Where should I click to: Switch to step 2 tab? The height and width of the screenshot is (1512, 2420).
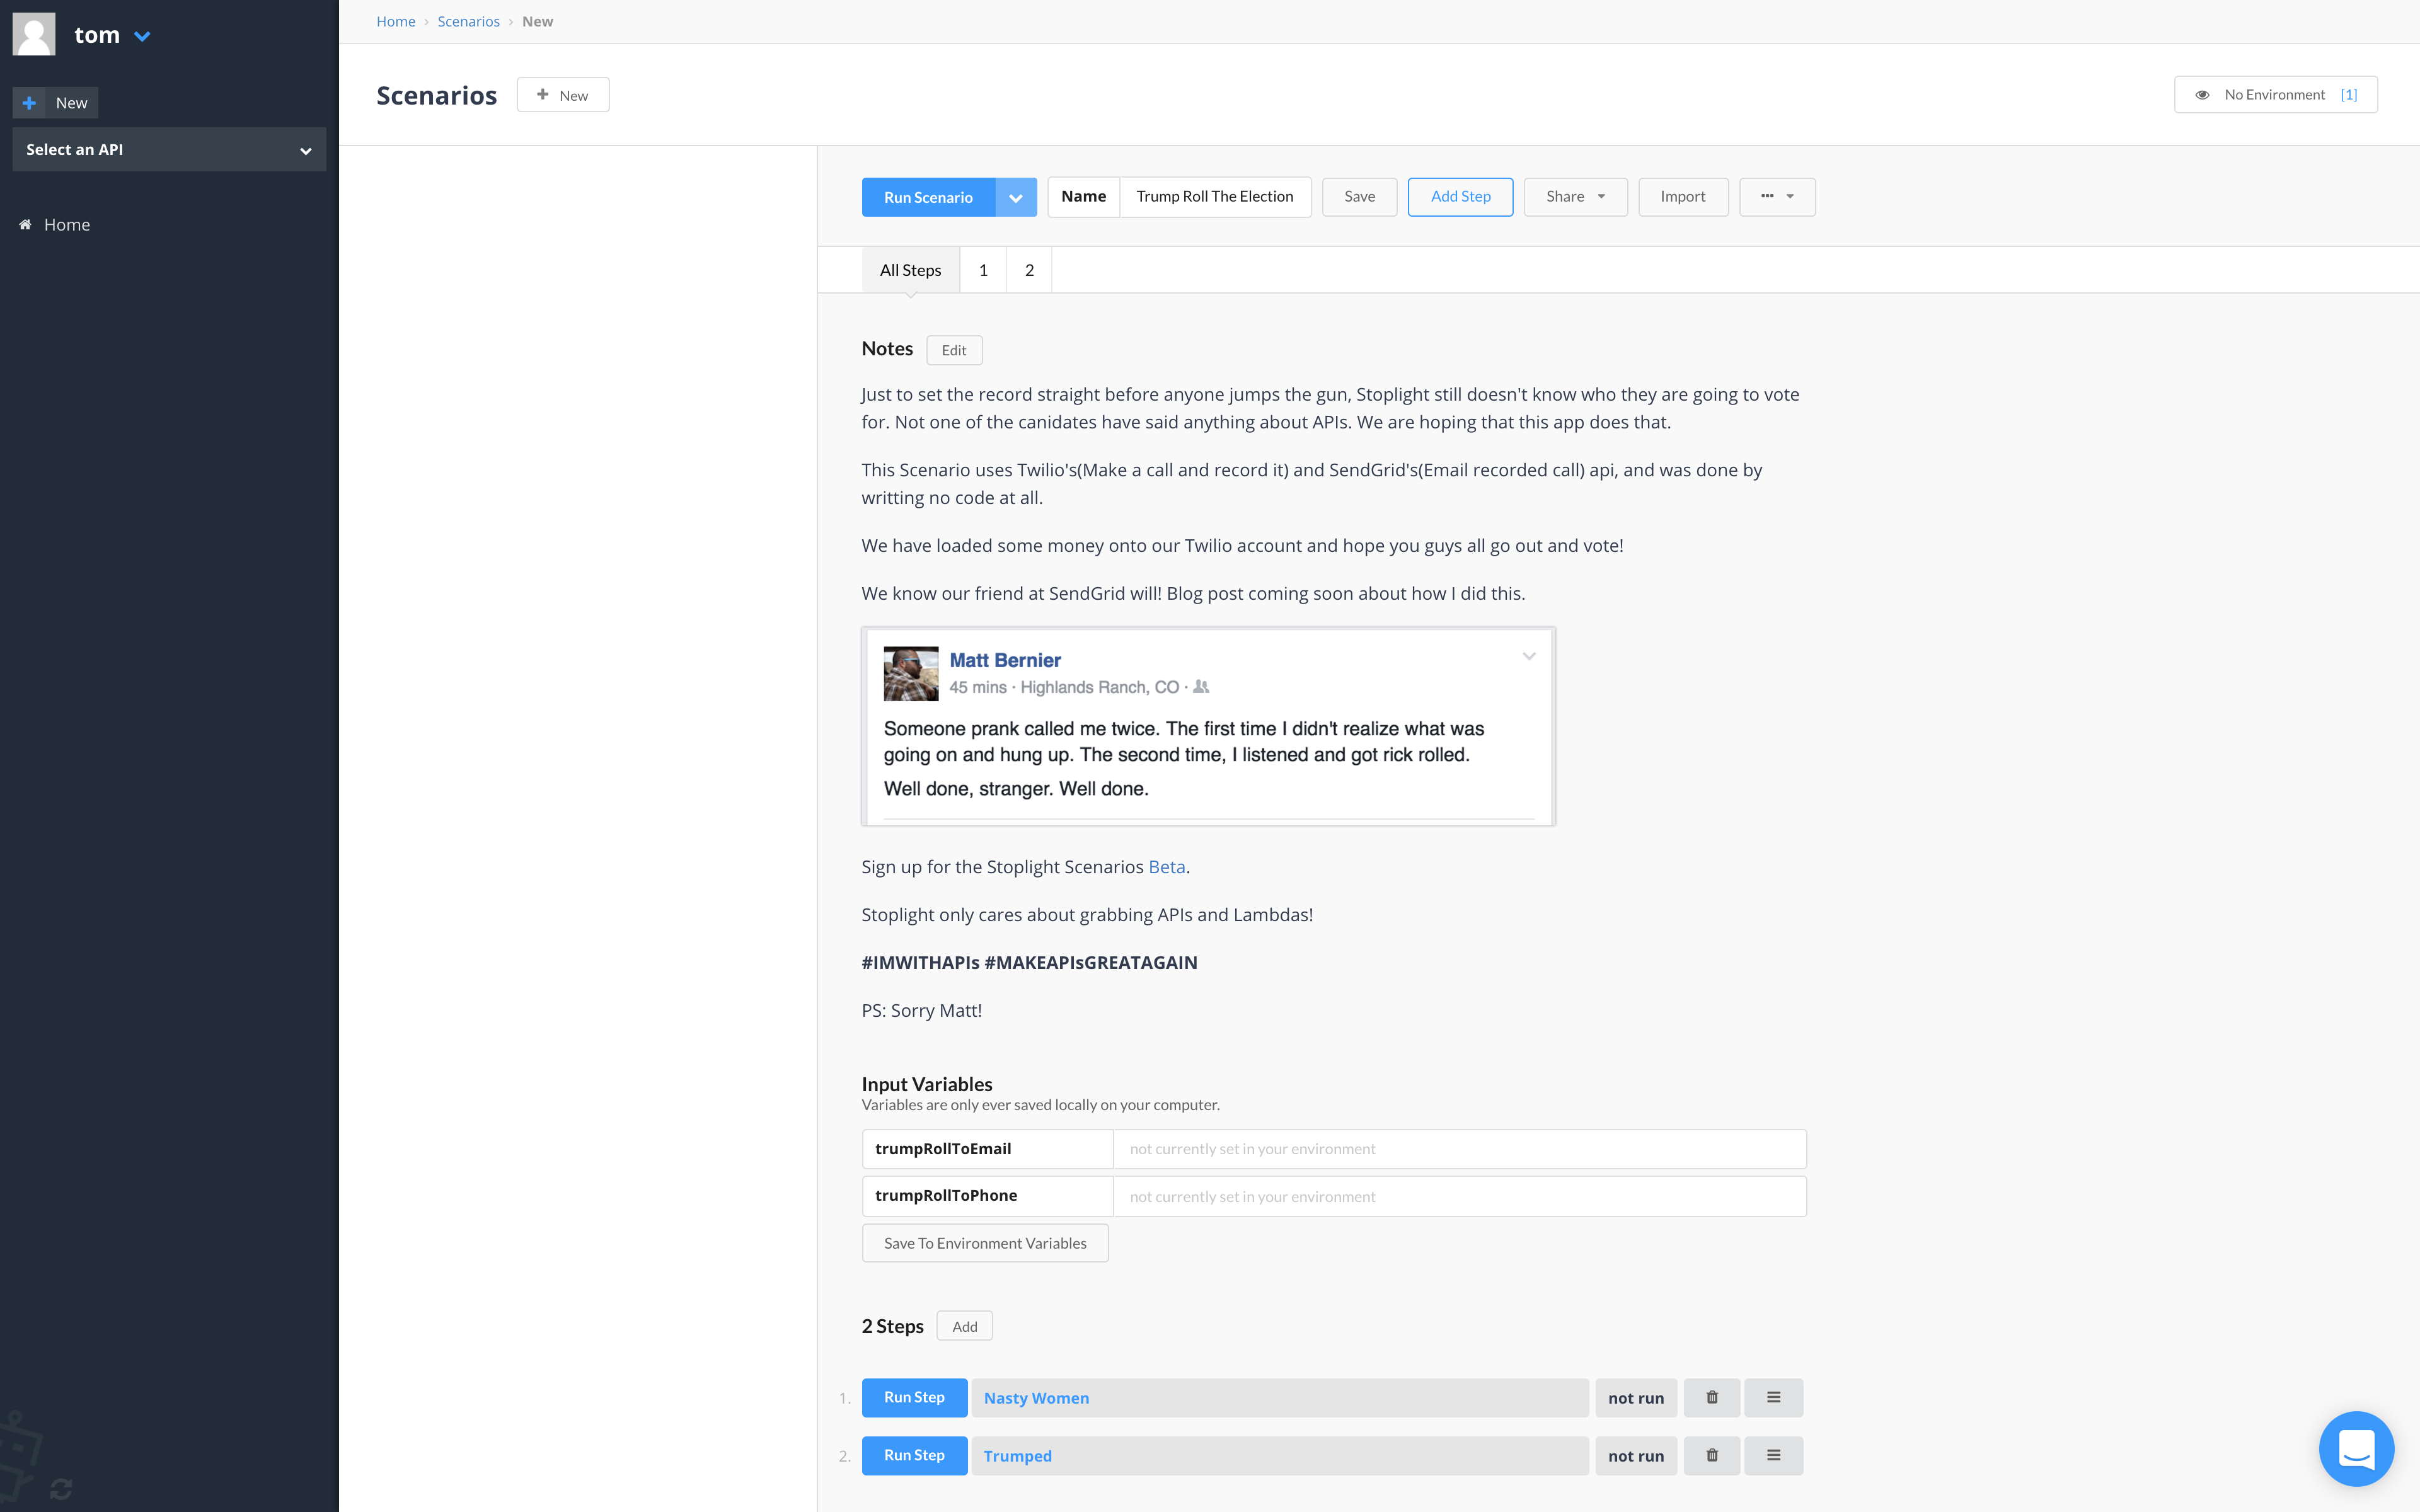tap(1029, 270)
